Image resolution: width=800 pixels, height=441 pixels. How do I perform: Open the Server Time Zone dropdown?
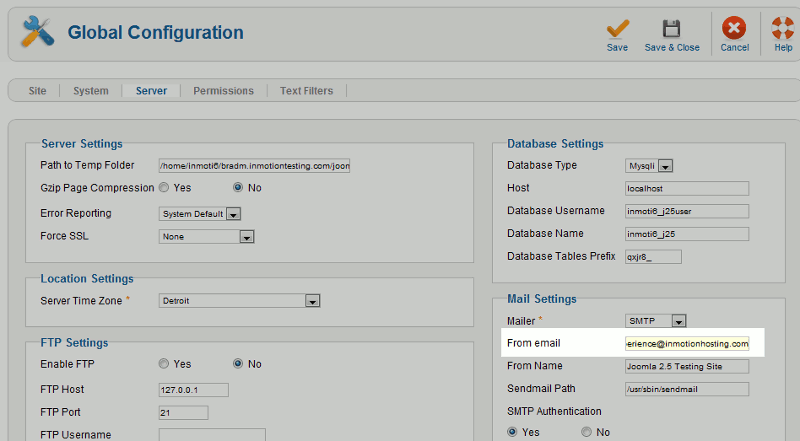[x=312, y=301]
